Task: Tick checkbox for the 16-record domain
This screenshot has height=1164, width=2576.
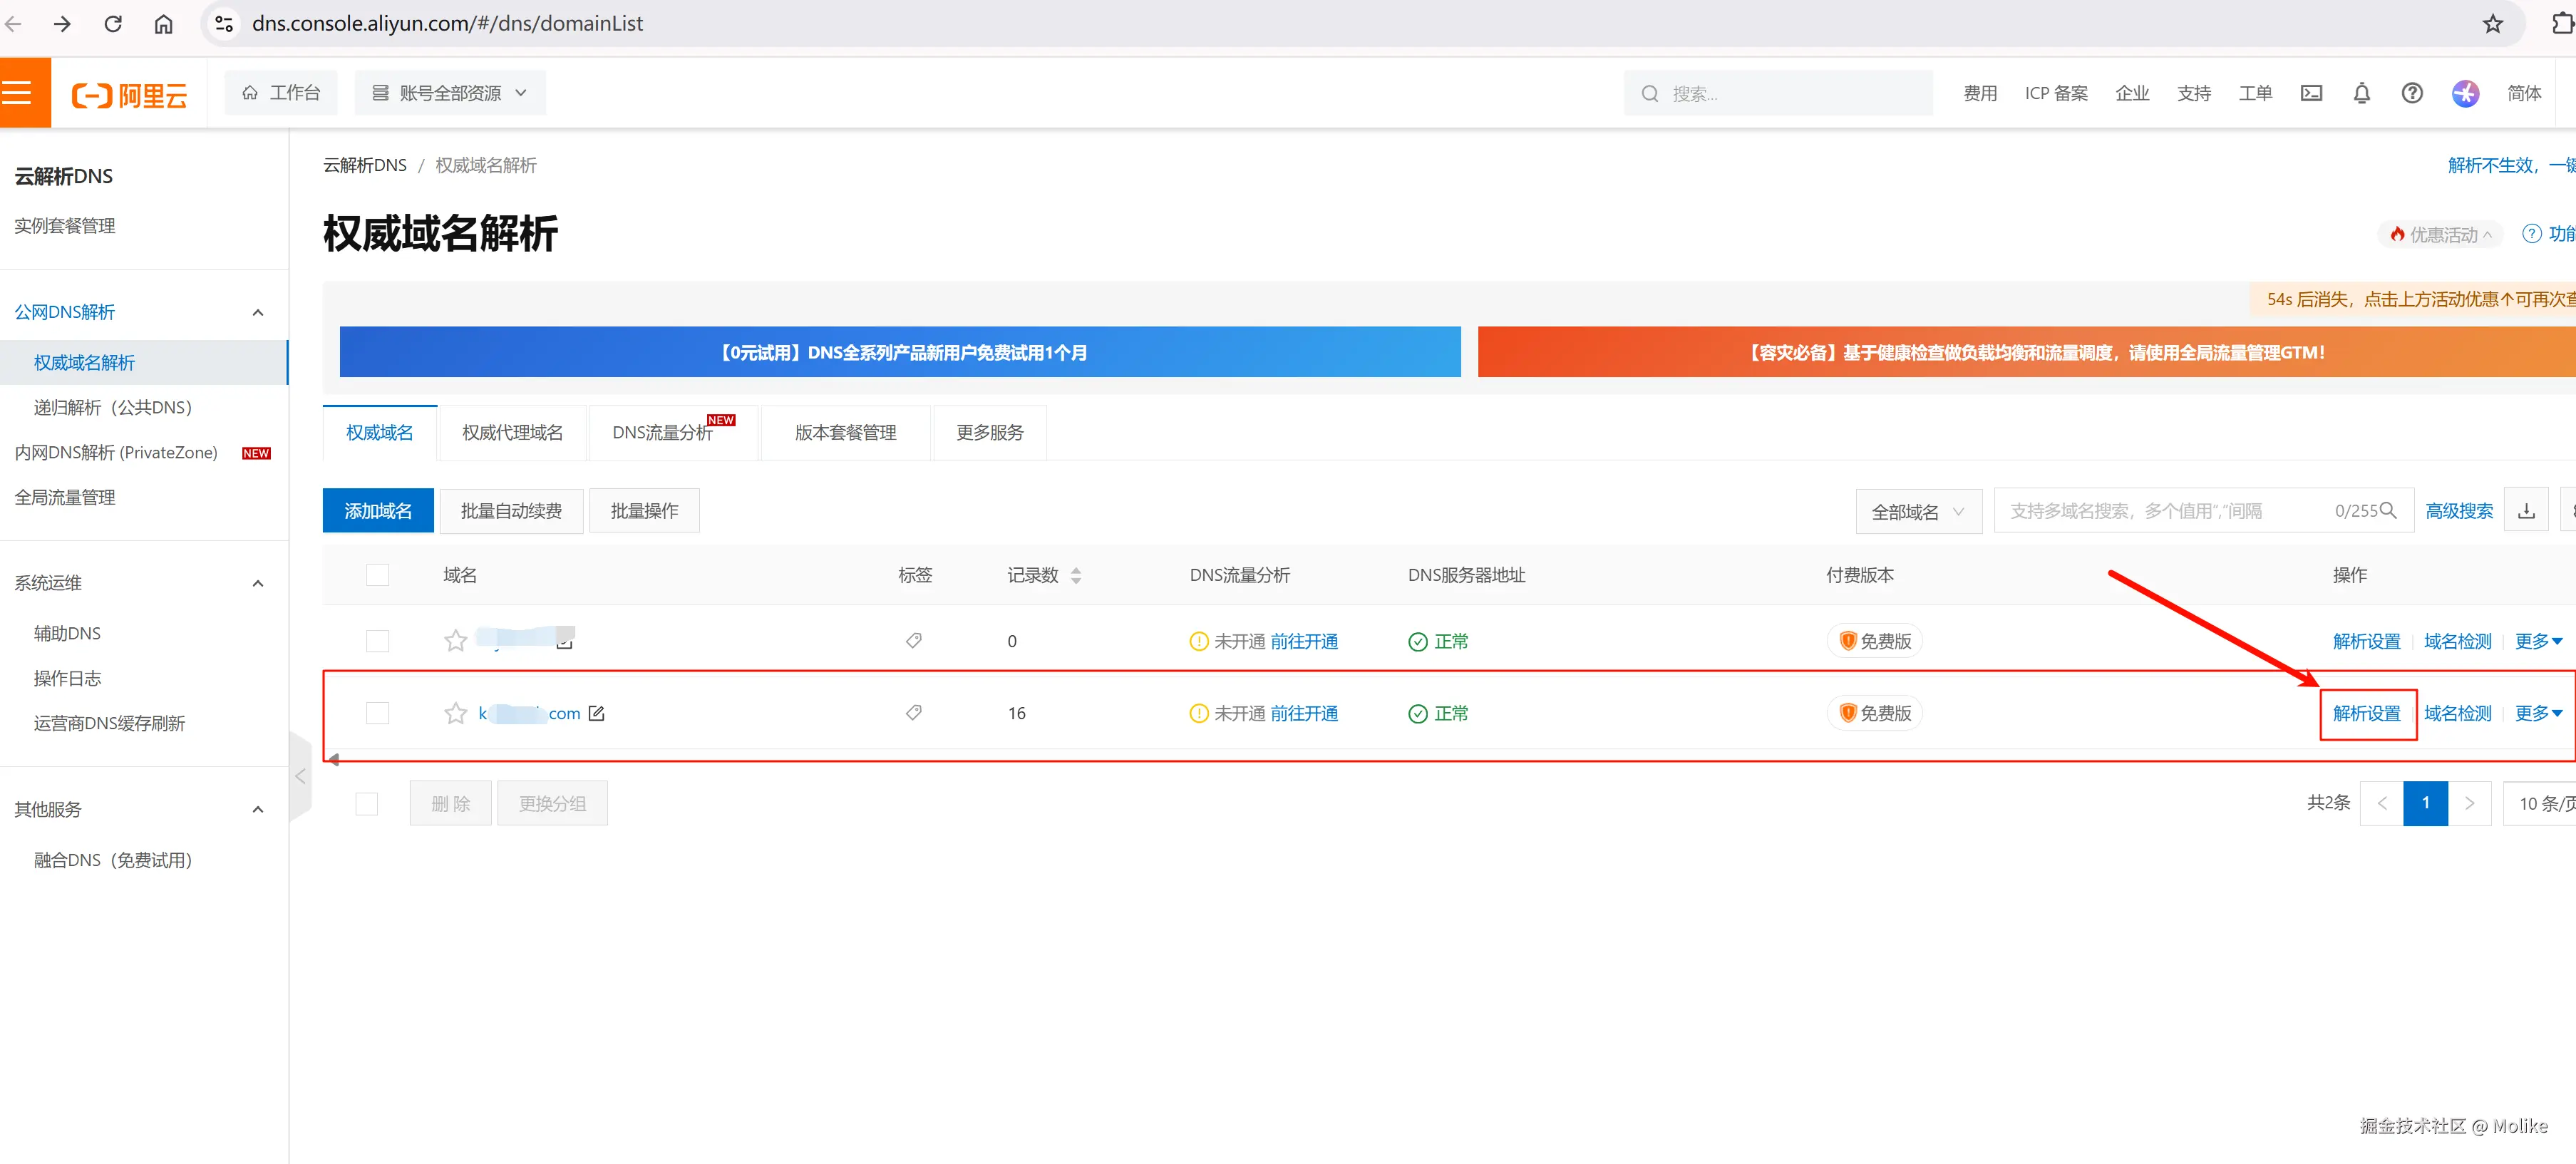Action: tap(377, 713)
